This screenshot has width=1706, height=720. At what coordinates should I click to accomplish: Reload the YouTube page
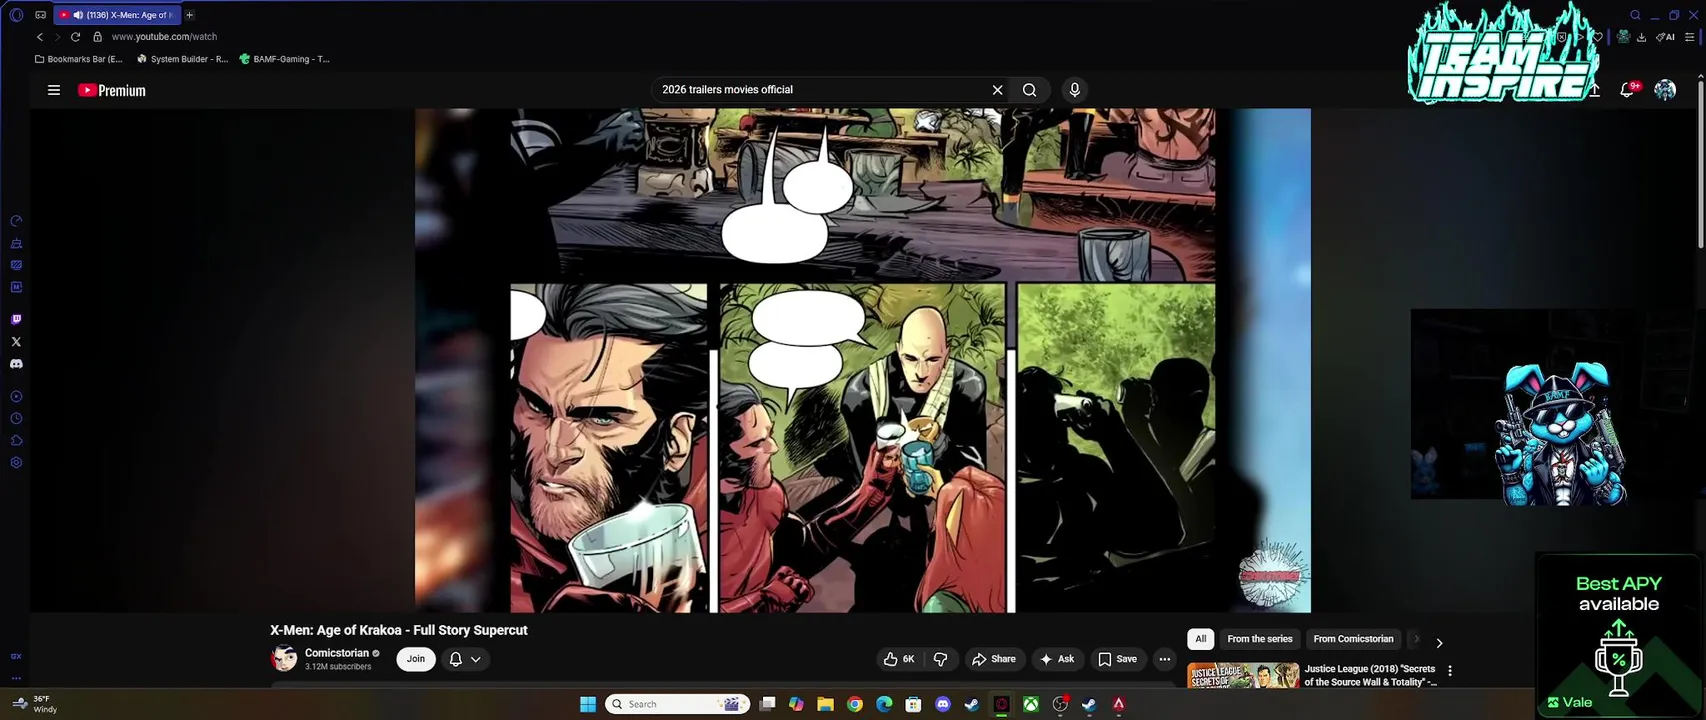point(75,37)
